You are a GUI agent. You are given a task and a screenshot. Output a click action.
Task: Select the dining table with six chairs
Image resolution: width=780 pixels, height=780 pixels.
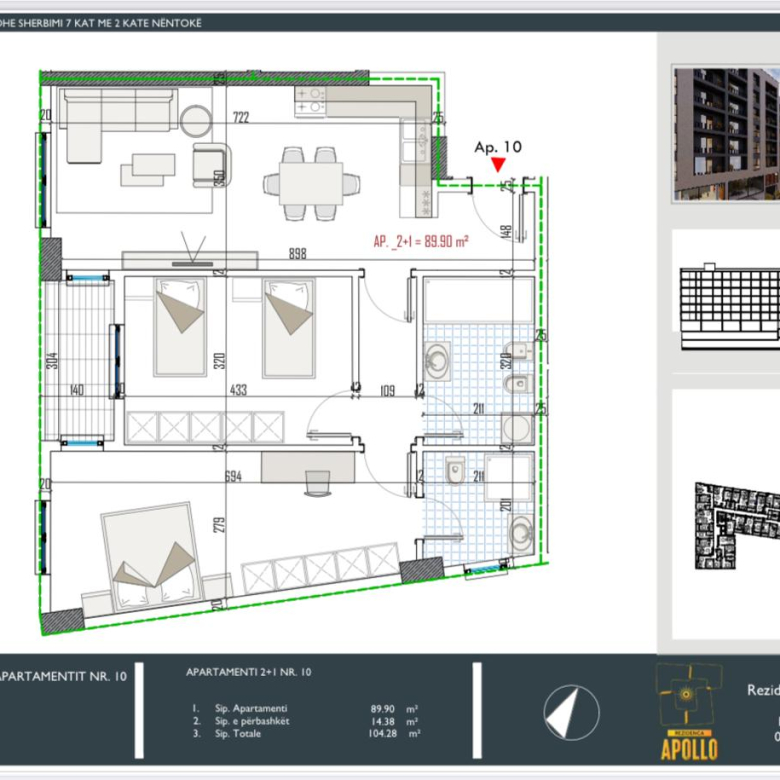coord(311,183)
